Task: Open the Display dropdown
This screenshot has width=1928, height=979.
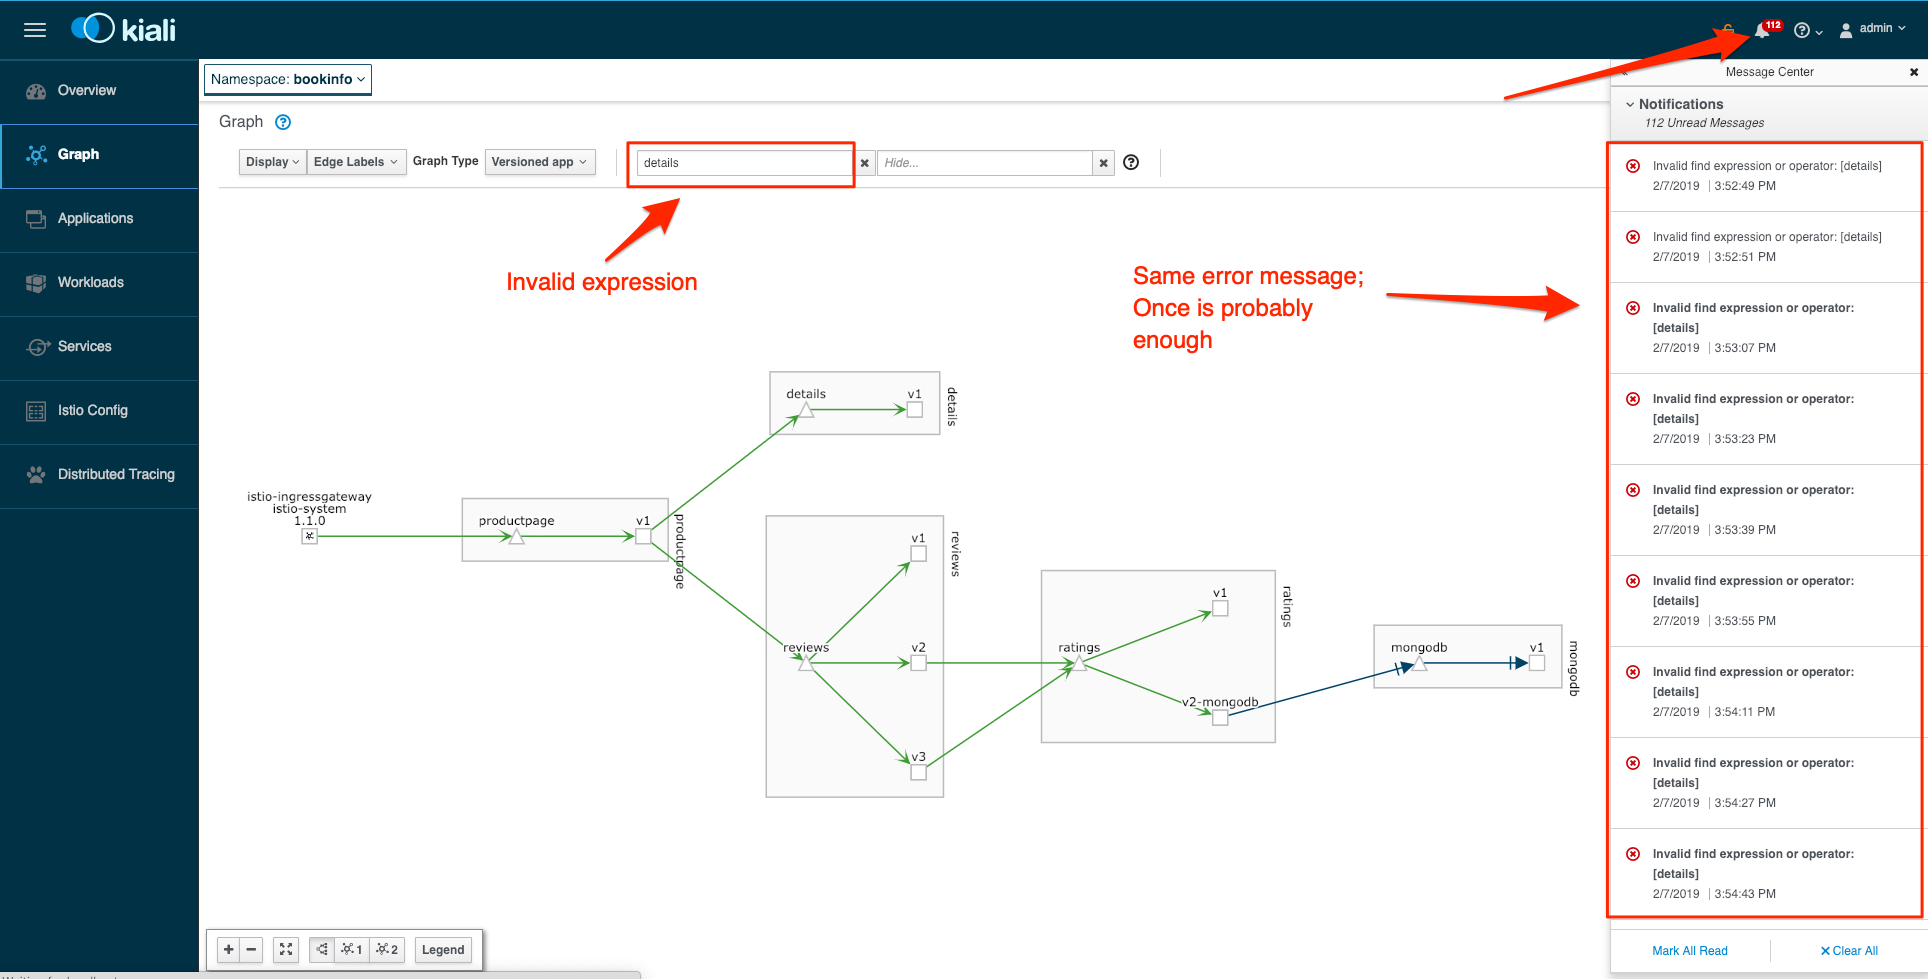Action: [272, 162]
